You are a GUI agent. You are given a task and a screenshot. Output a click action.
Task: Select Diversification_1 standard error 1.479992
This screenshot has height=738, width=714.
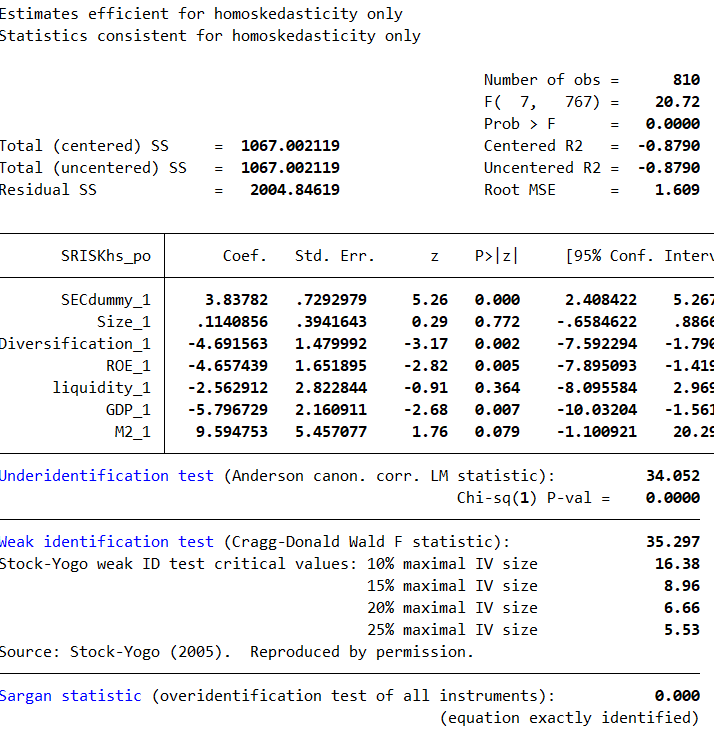pyautogui.click(x=331, y=344)
